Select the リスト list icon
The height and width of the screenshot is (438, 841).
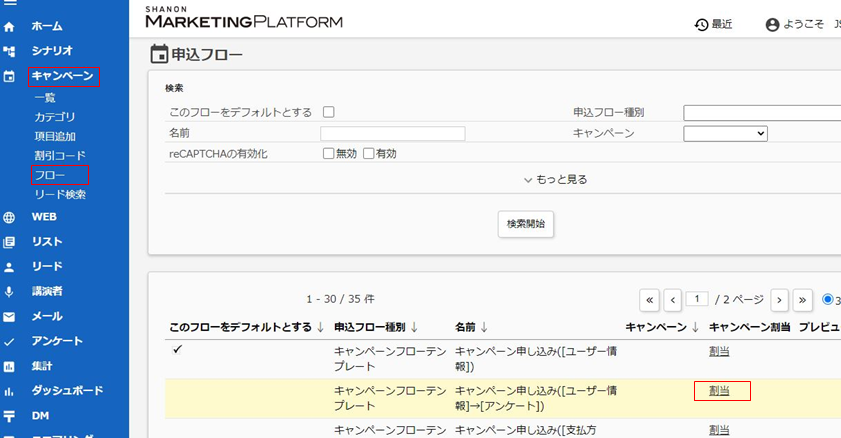pyautogui.click(x=10, y=242)
